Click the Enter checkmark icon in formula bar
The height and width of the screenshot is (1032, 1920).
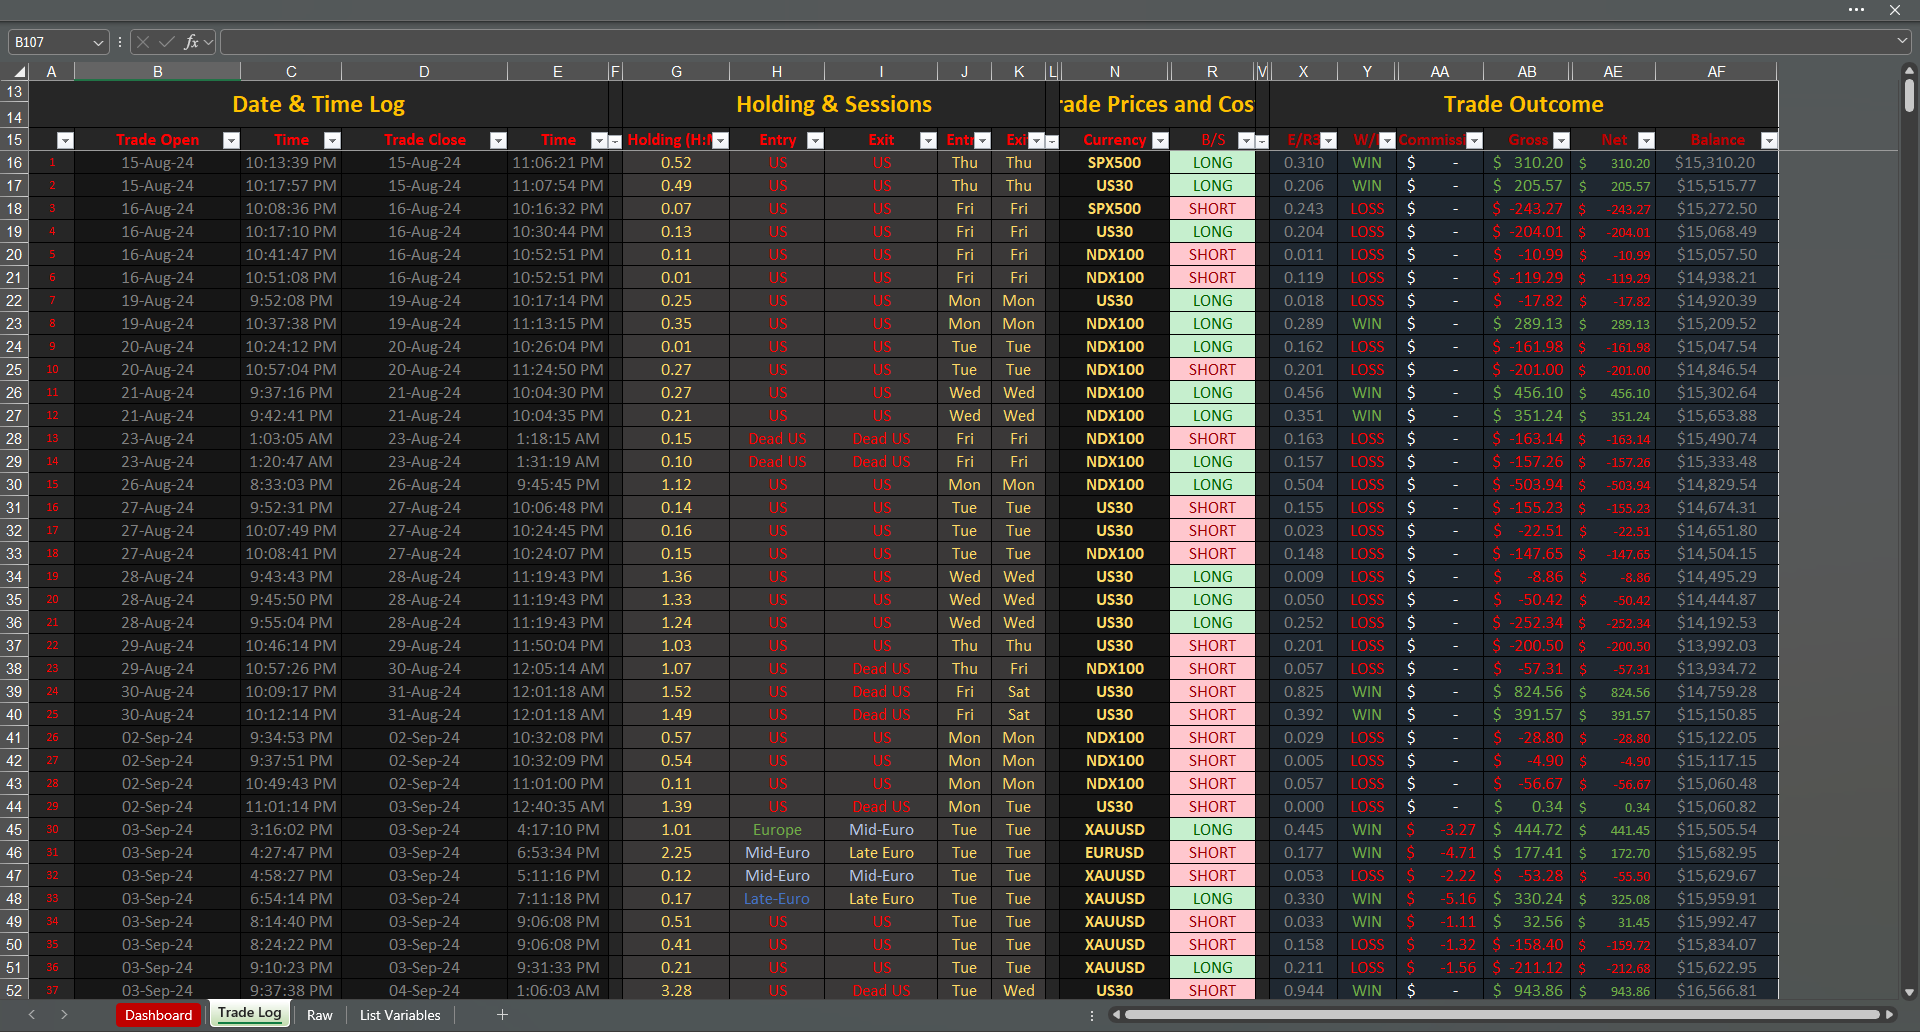(166, 42)
